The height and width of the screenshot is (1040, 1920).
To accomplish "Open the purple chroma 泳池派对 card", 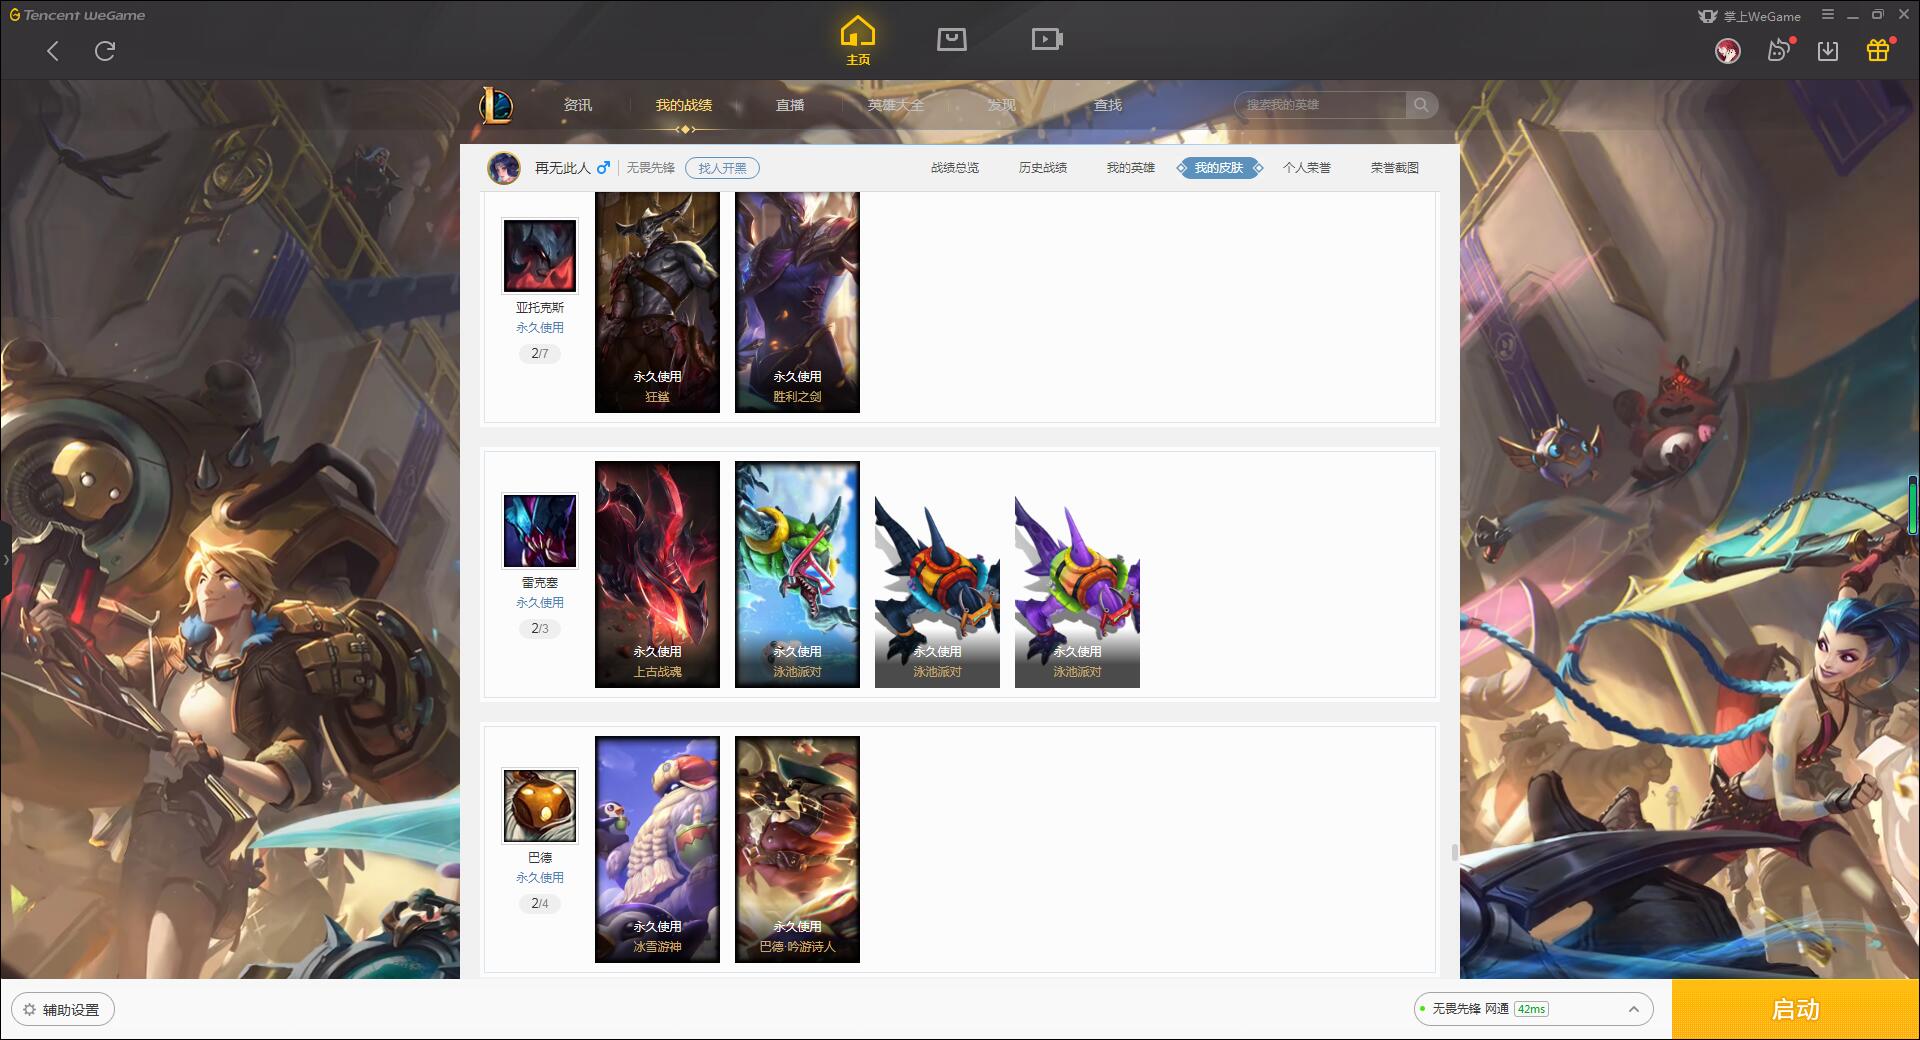I will click(1077, 590).
